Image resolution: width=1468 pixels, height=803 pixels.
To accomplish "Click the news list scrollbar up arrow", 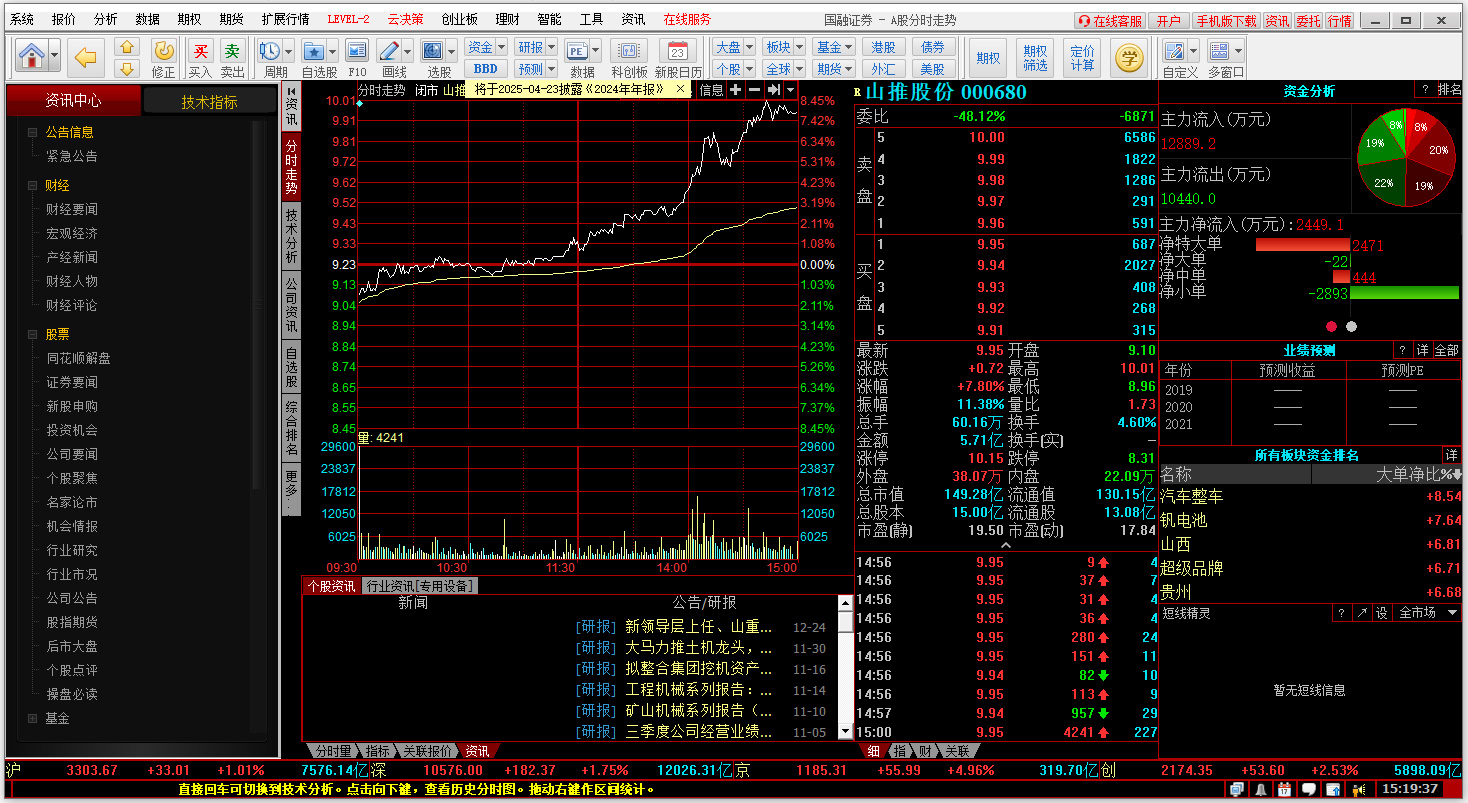I will coord(845,603).
